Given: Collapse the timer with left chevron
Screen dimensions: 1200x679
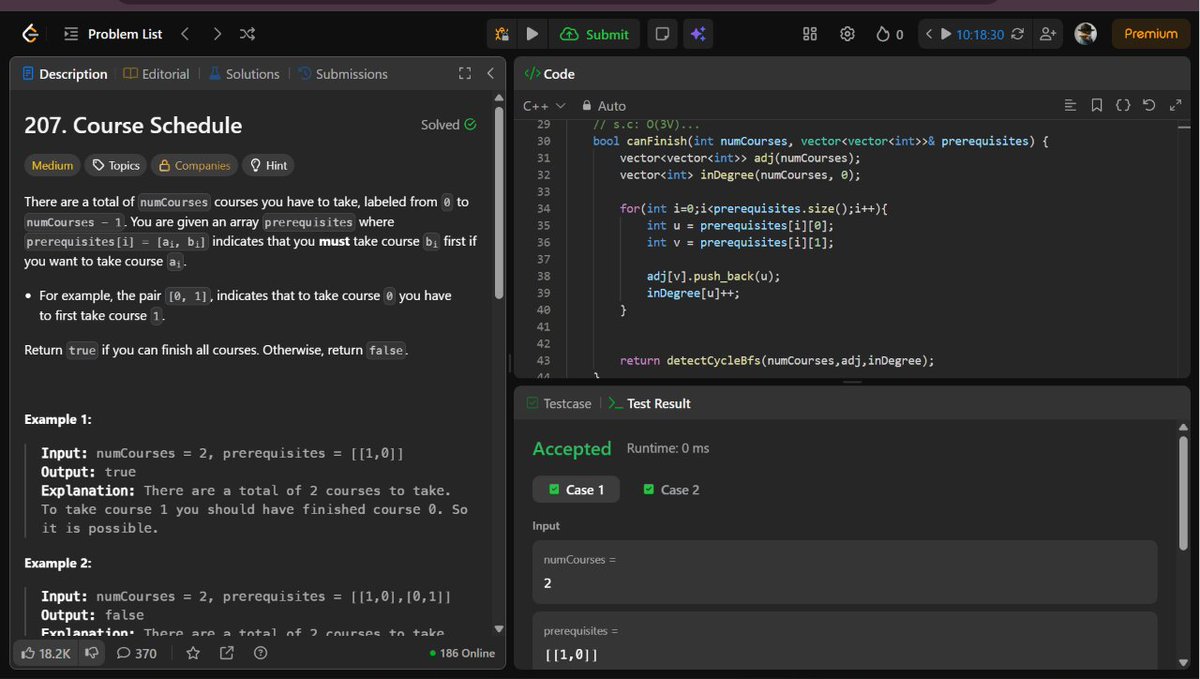Looking at the screenshot, I should tap(928, 34).
